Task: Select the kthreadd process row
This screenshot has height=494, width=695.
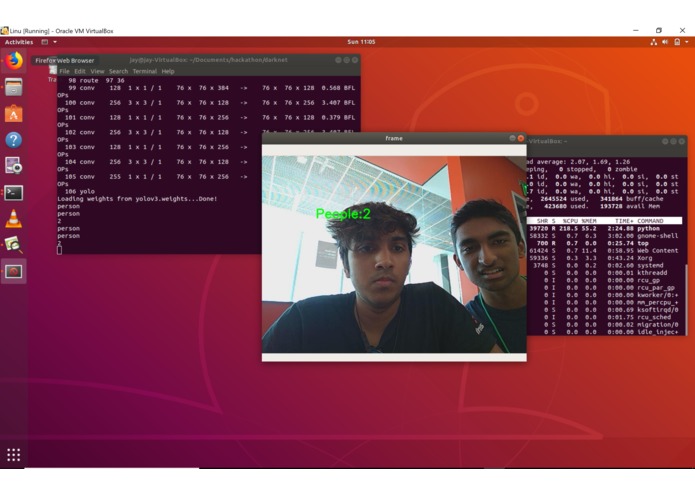Action: pyautogui.click(x=604, y=273)
